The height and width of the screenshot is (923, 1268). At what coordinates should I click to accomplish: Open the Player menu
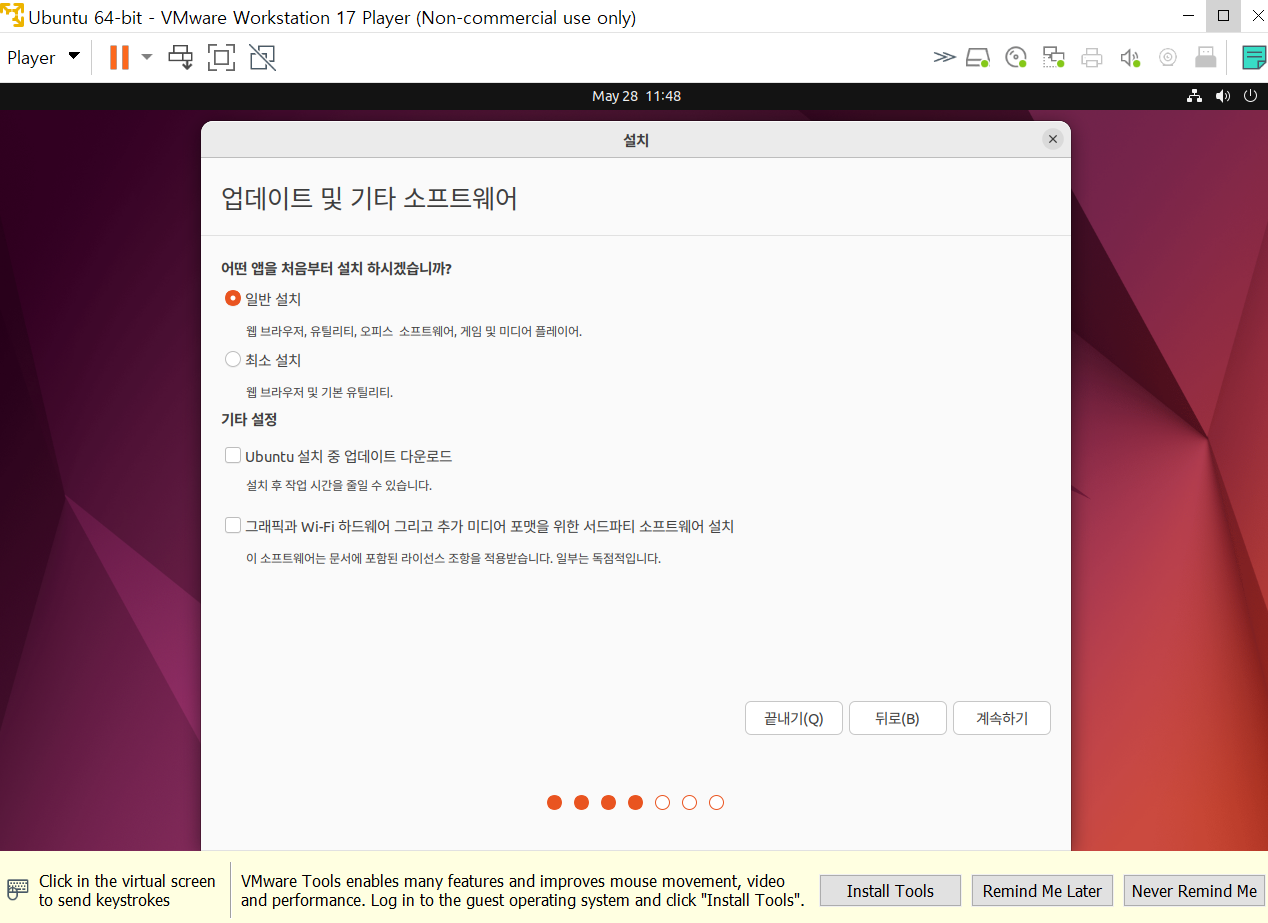click(x=43, y=57)
